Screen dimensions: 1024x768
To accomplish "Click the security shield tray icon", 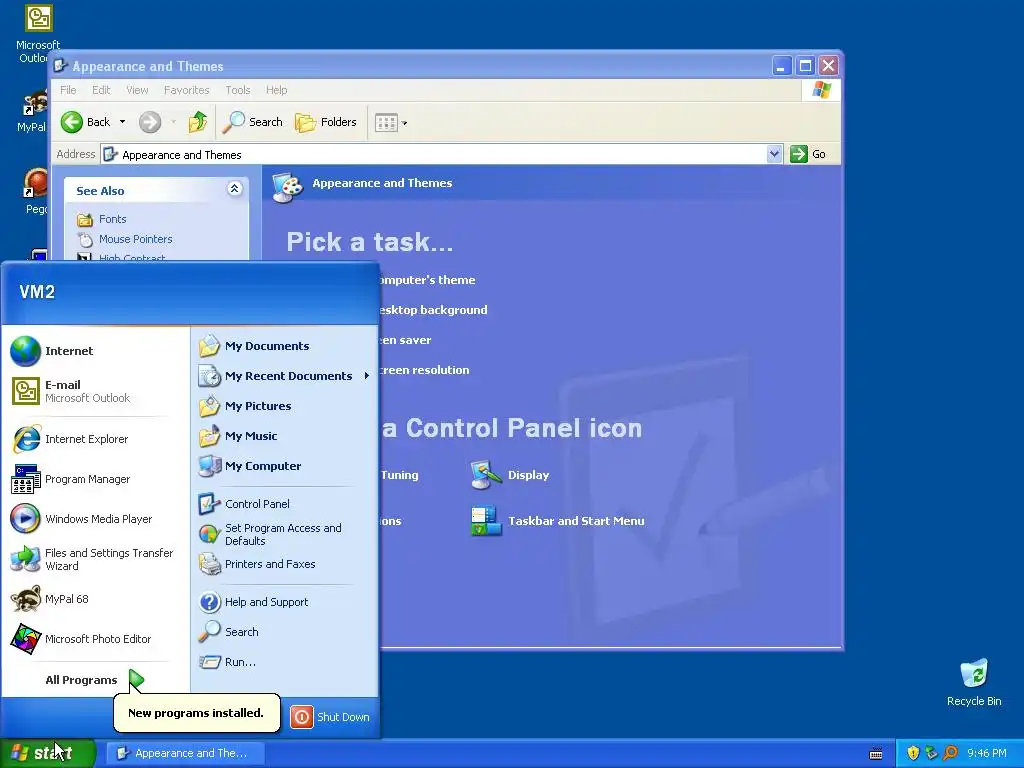I will (913, 753).
